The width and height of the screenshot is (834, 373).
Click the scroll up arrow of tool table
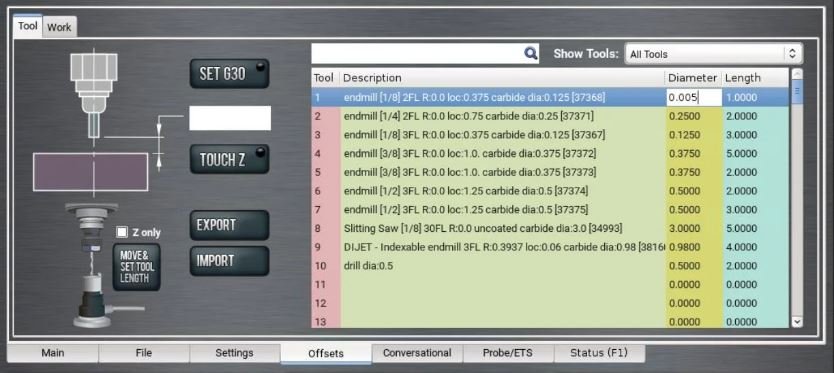click(x=797, y=74)
